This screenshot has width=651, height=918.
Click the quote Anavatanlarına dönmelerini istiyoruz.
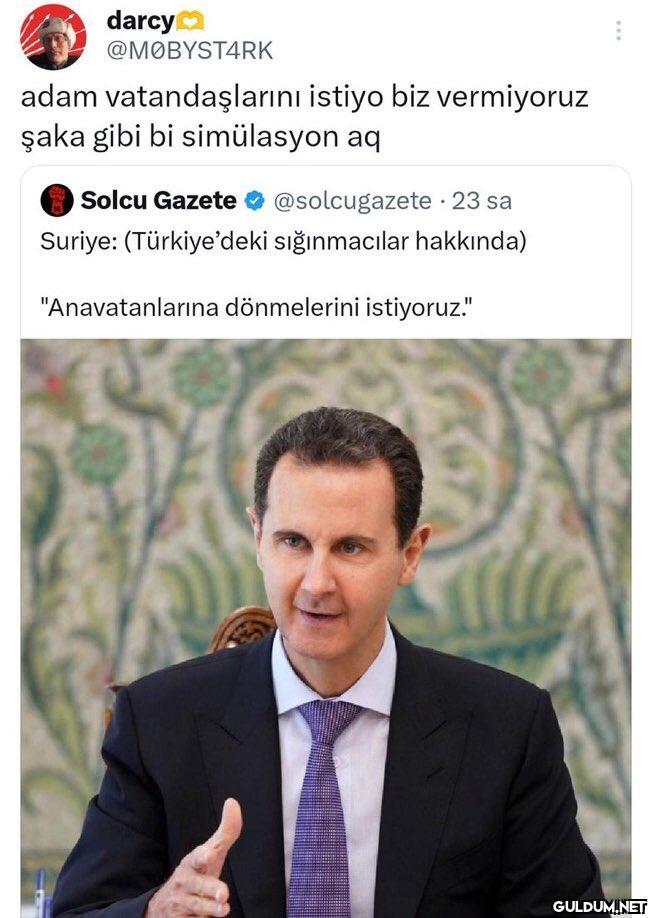coord(255,307)
